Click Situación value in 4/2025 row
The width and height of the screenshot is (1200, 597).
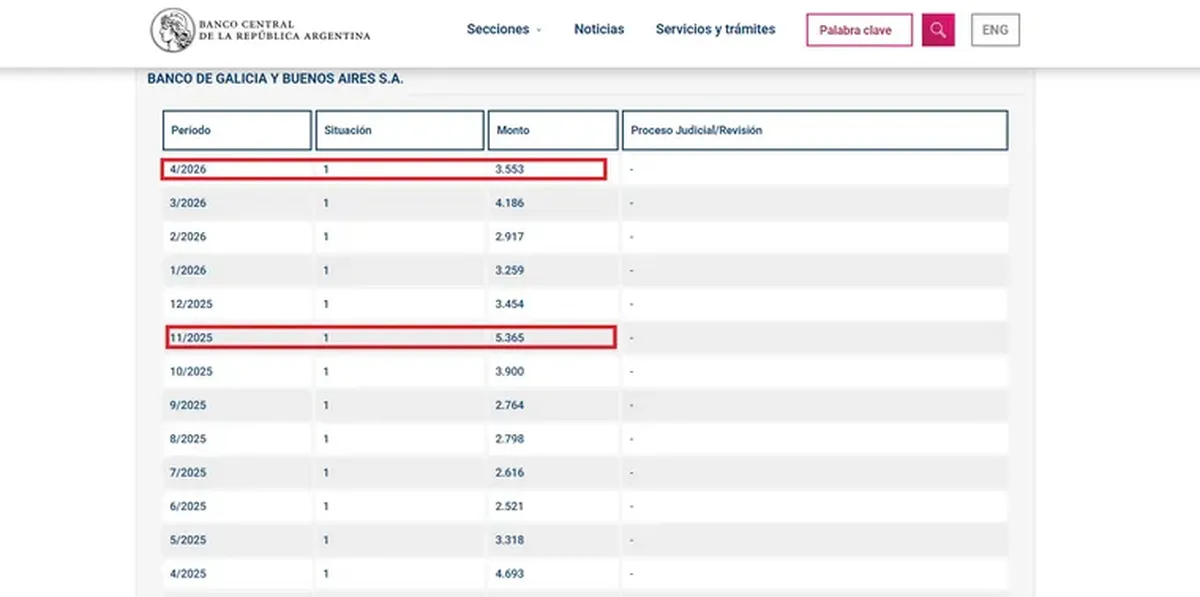(326, 574)
